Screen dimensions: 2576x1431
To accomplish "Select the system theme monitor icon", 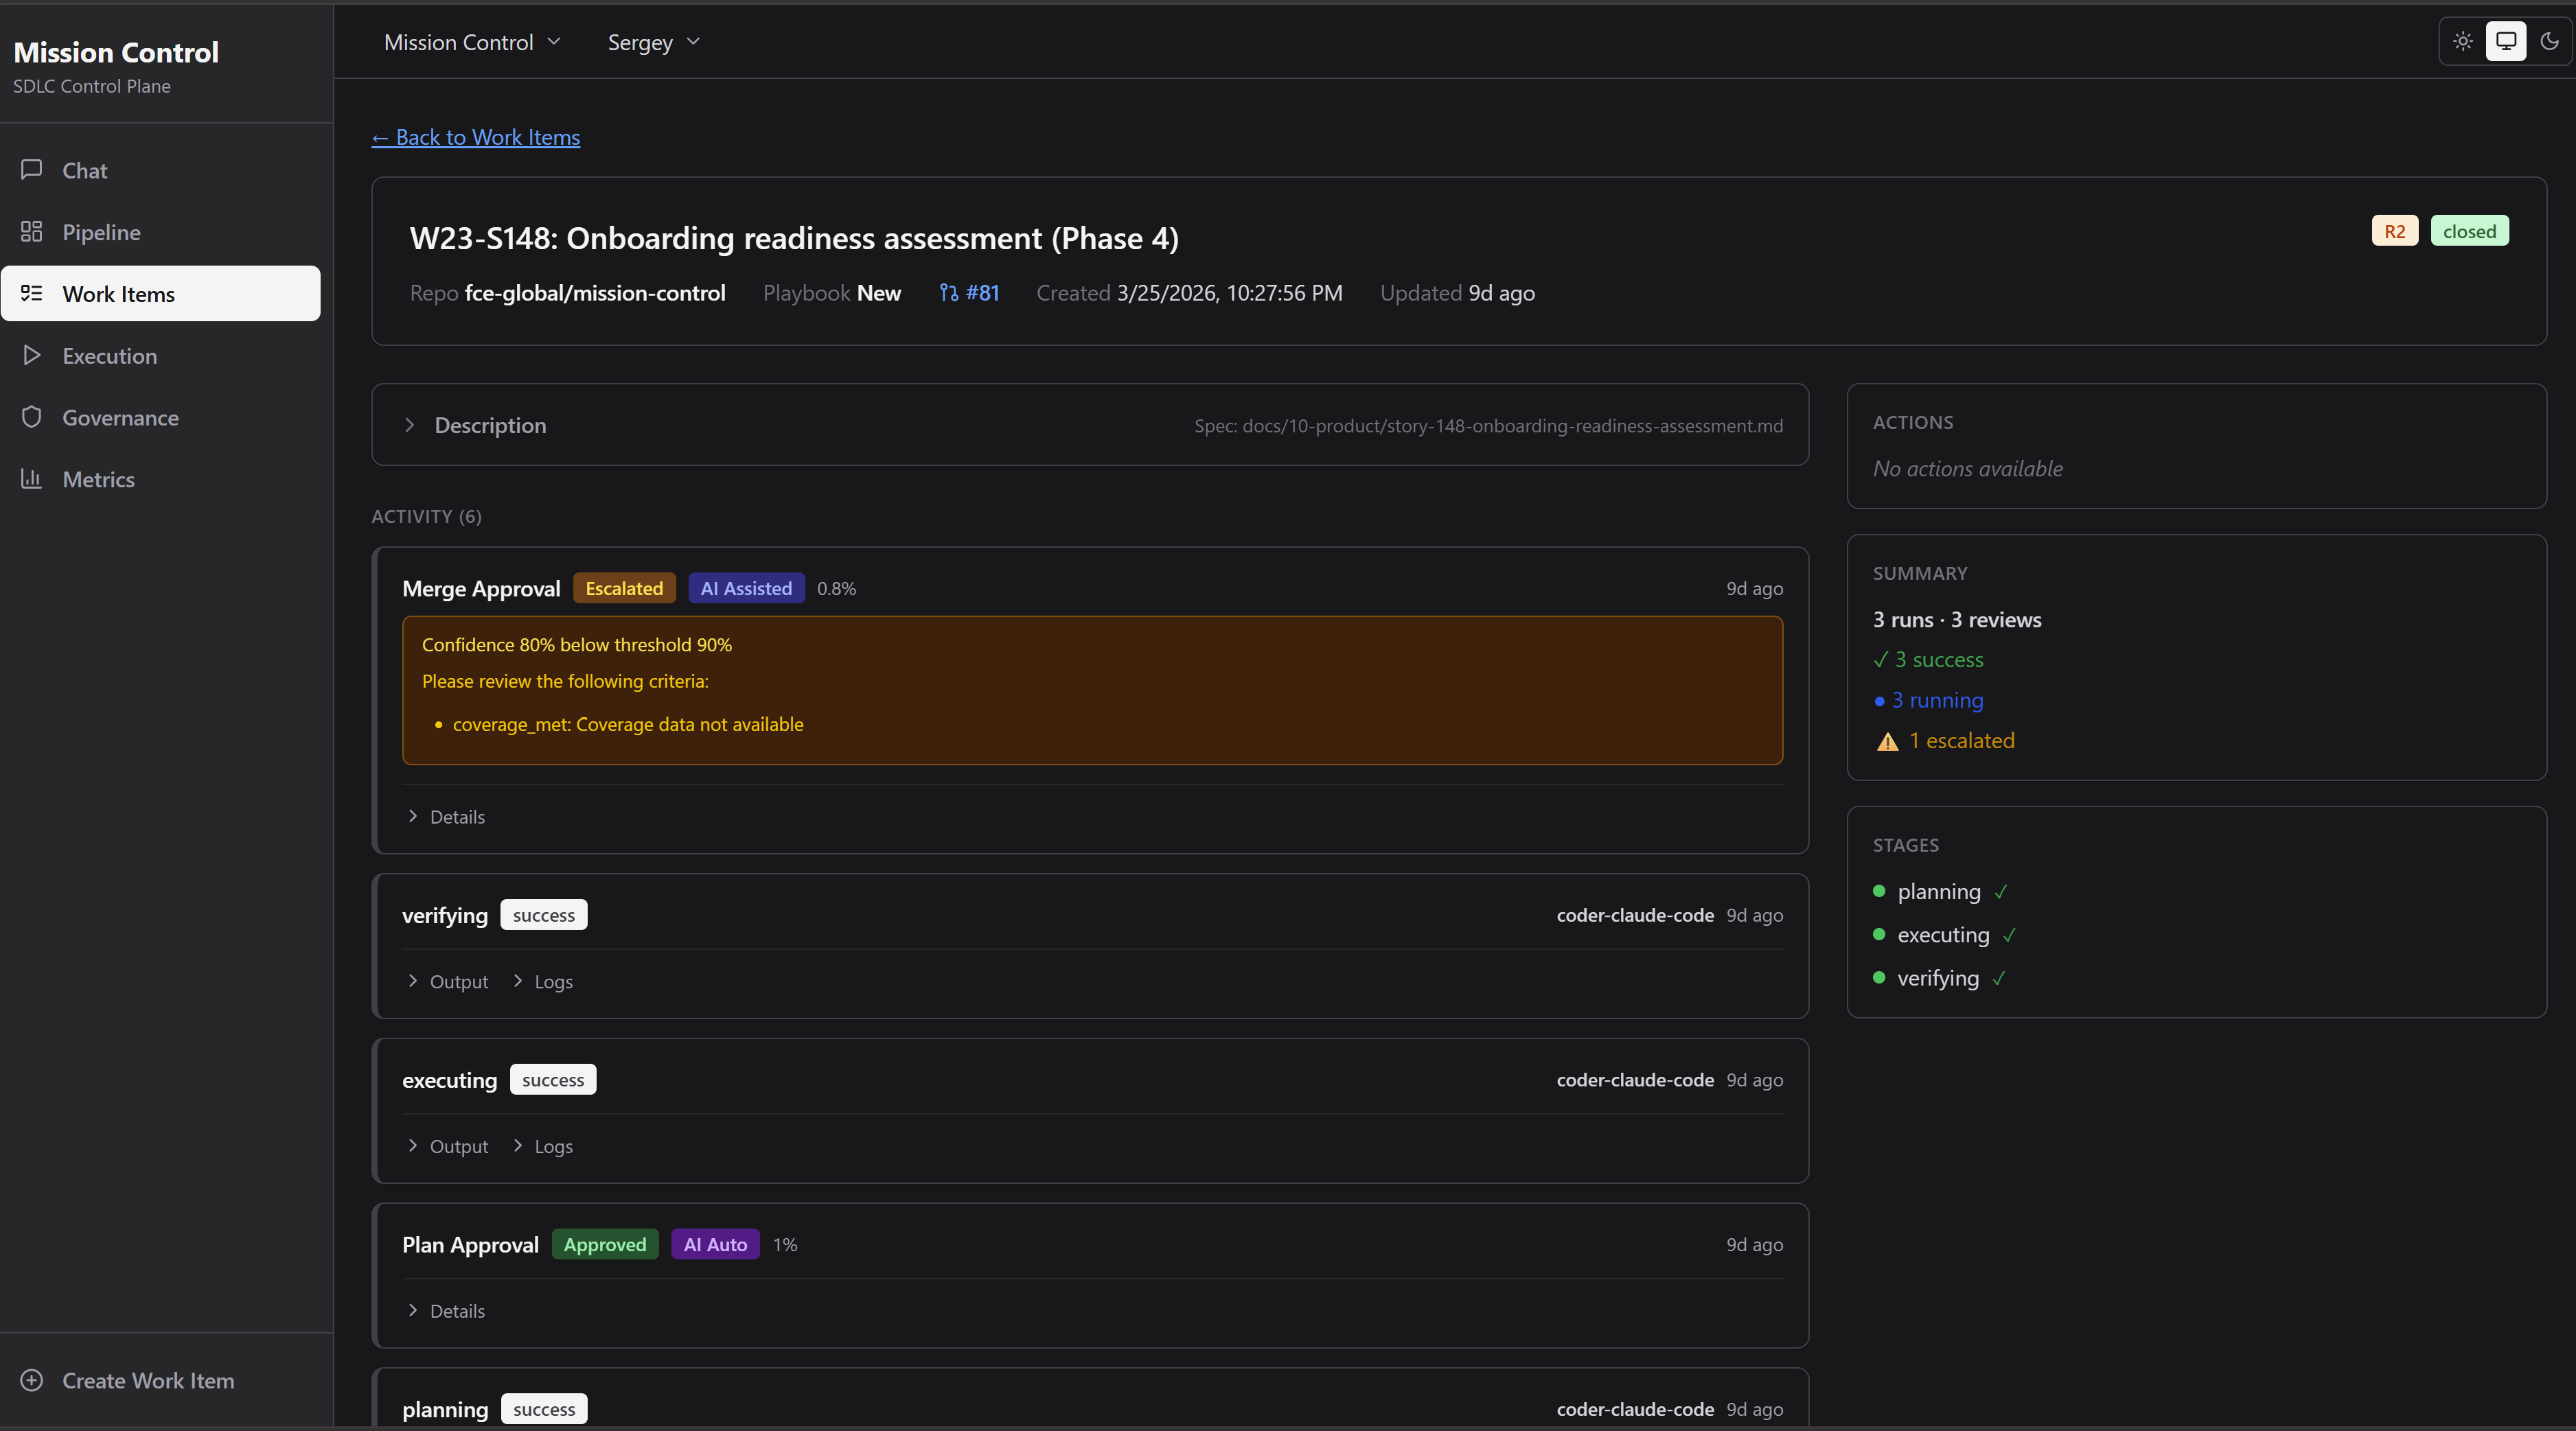I will coord(2506,41).
